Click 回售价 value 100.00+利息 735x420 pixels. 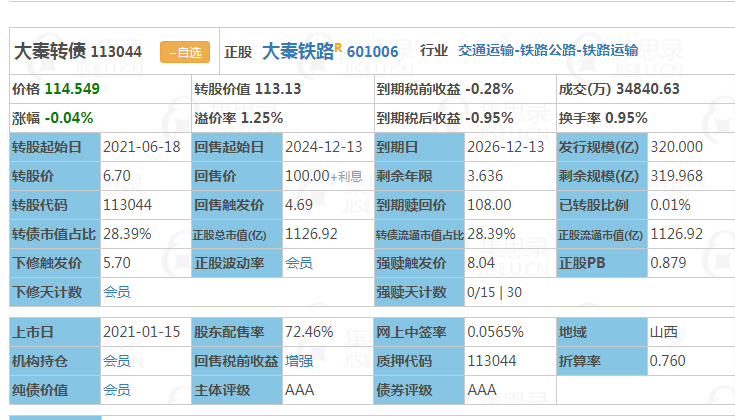(x=324, y=176)
